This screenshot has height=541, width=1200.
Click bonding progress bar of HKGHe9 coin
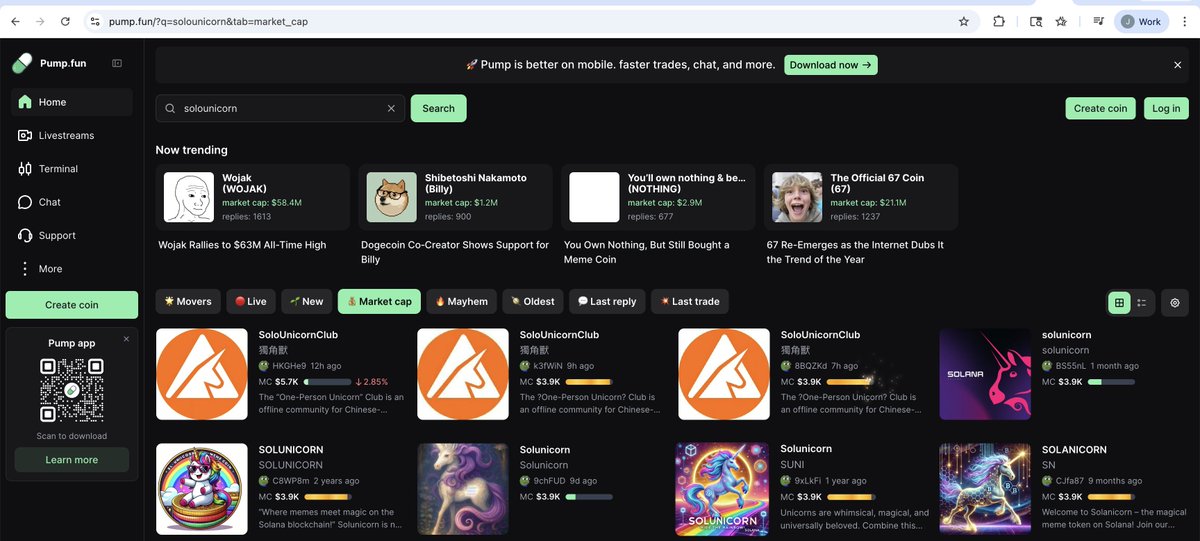point(326,382)
